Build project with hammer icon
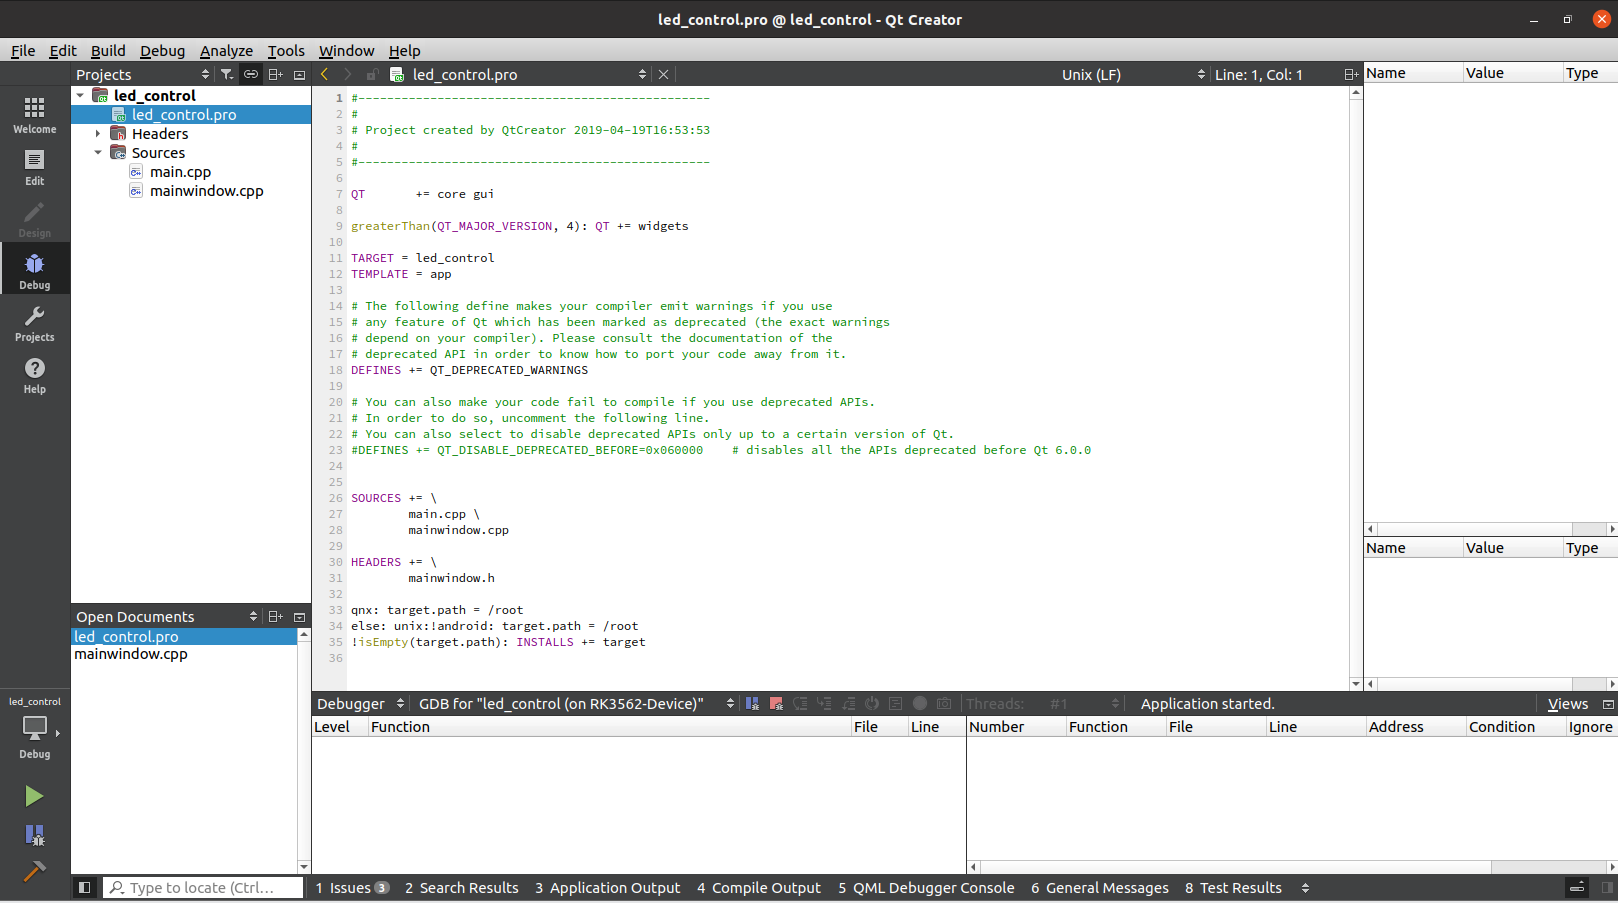Image resolution: width=1618 pixels, height=903 pixels. pyautogui.click(x=34, y=871)
